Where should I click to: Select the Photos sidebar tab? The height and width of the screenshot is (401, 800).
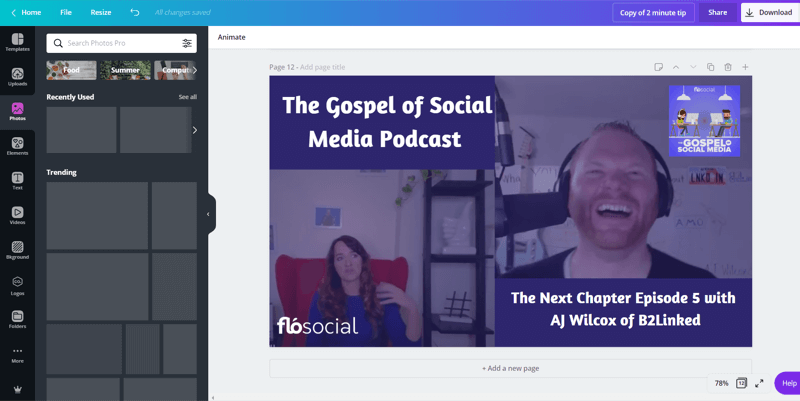tap(17, 112)
